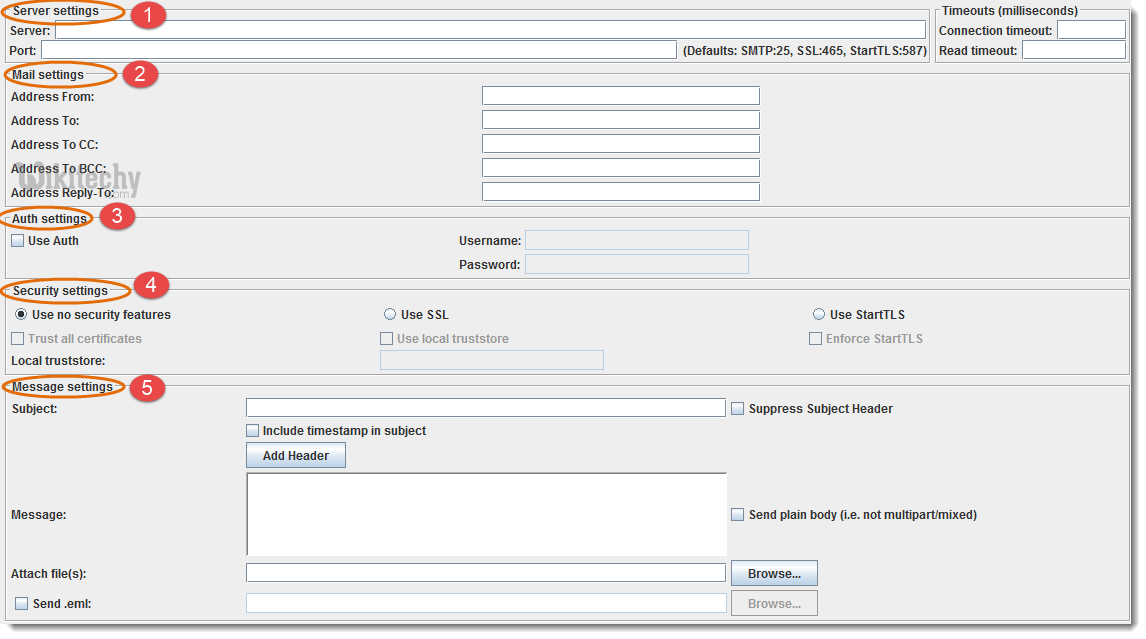Toggle Include timestamp in subject
The height and width of the screenshot is (639, 1146).
click(x=253, y=431)
